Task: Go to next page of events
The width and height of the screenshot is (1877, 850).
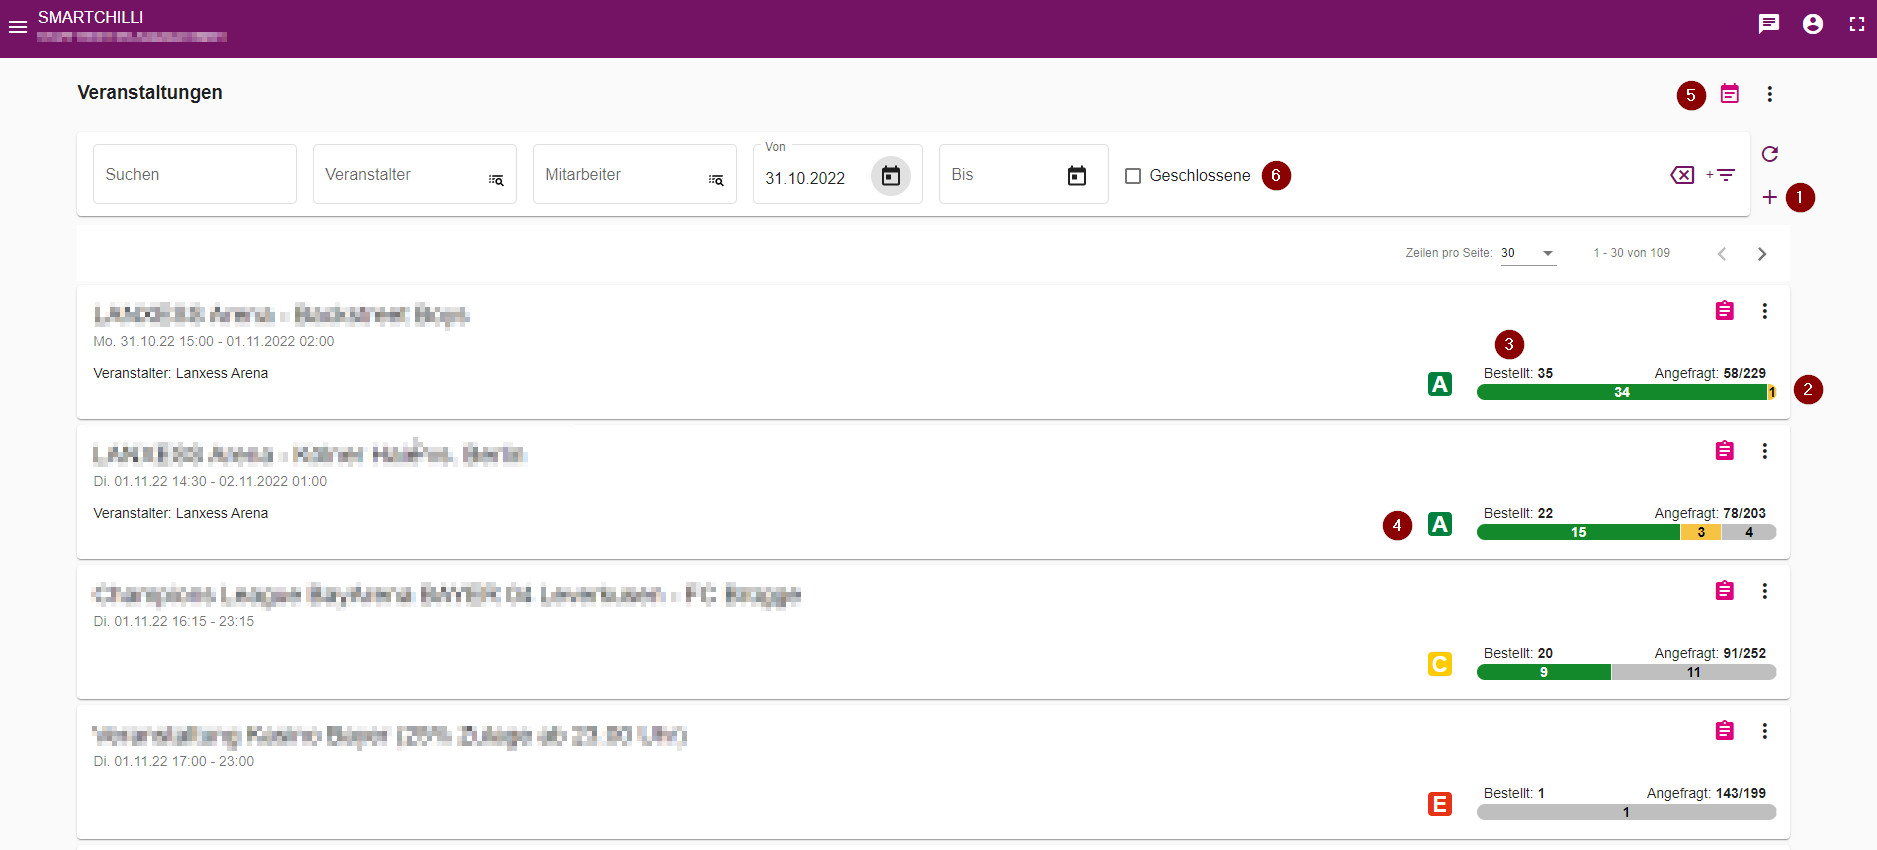Action: pos(1761,254)
